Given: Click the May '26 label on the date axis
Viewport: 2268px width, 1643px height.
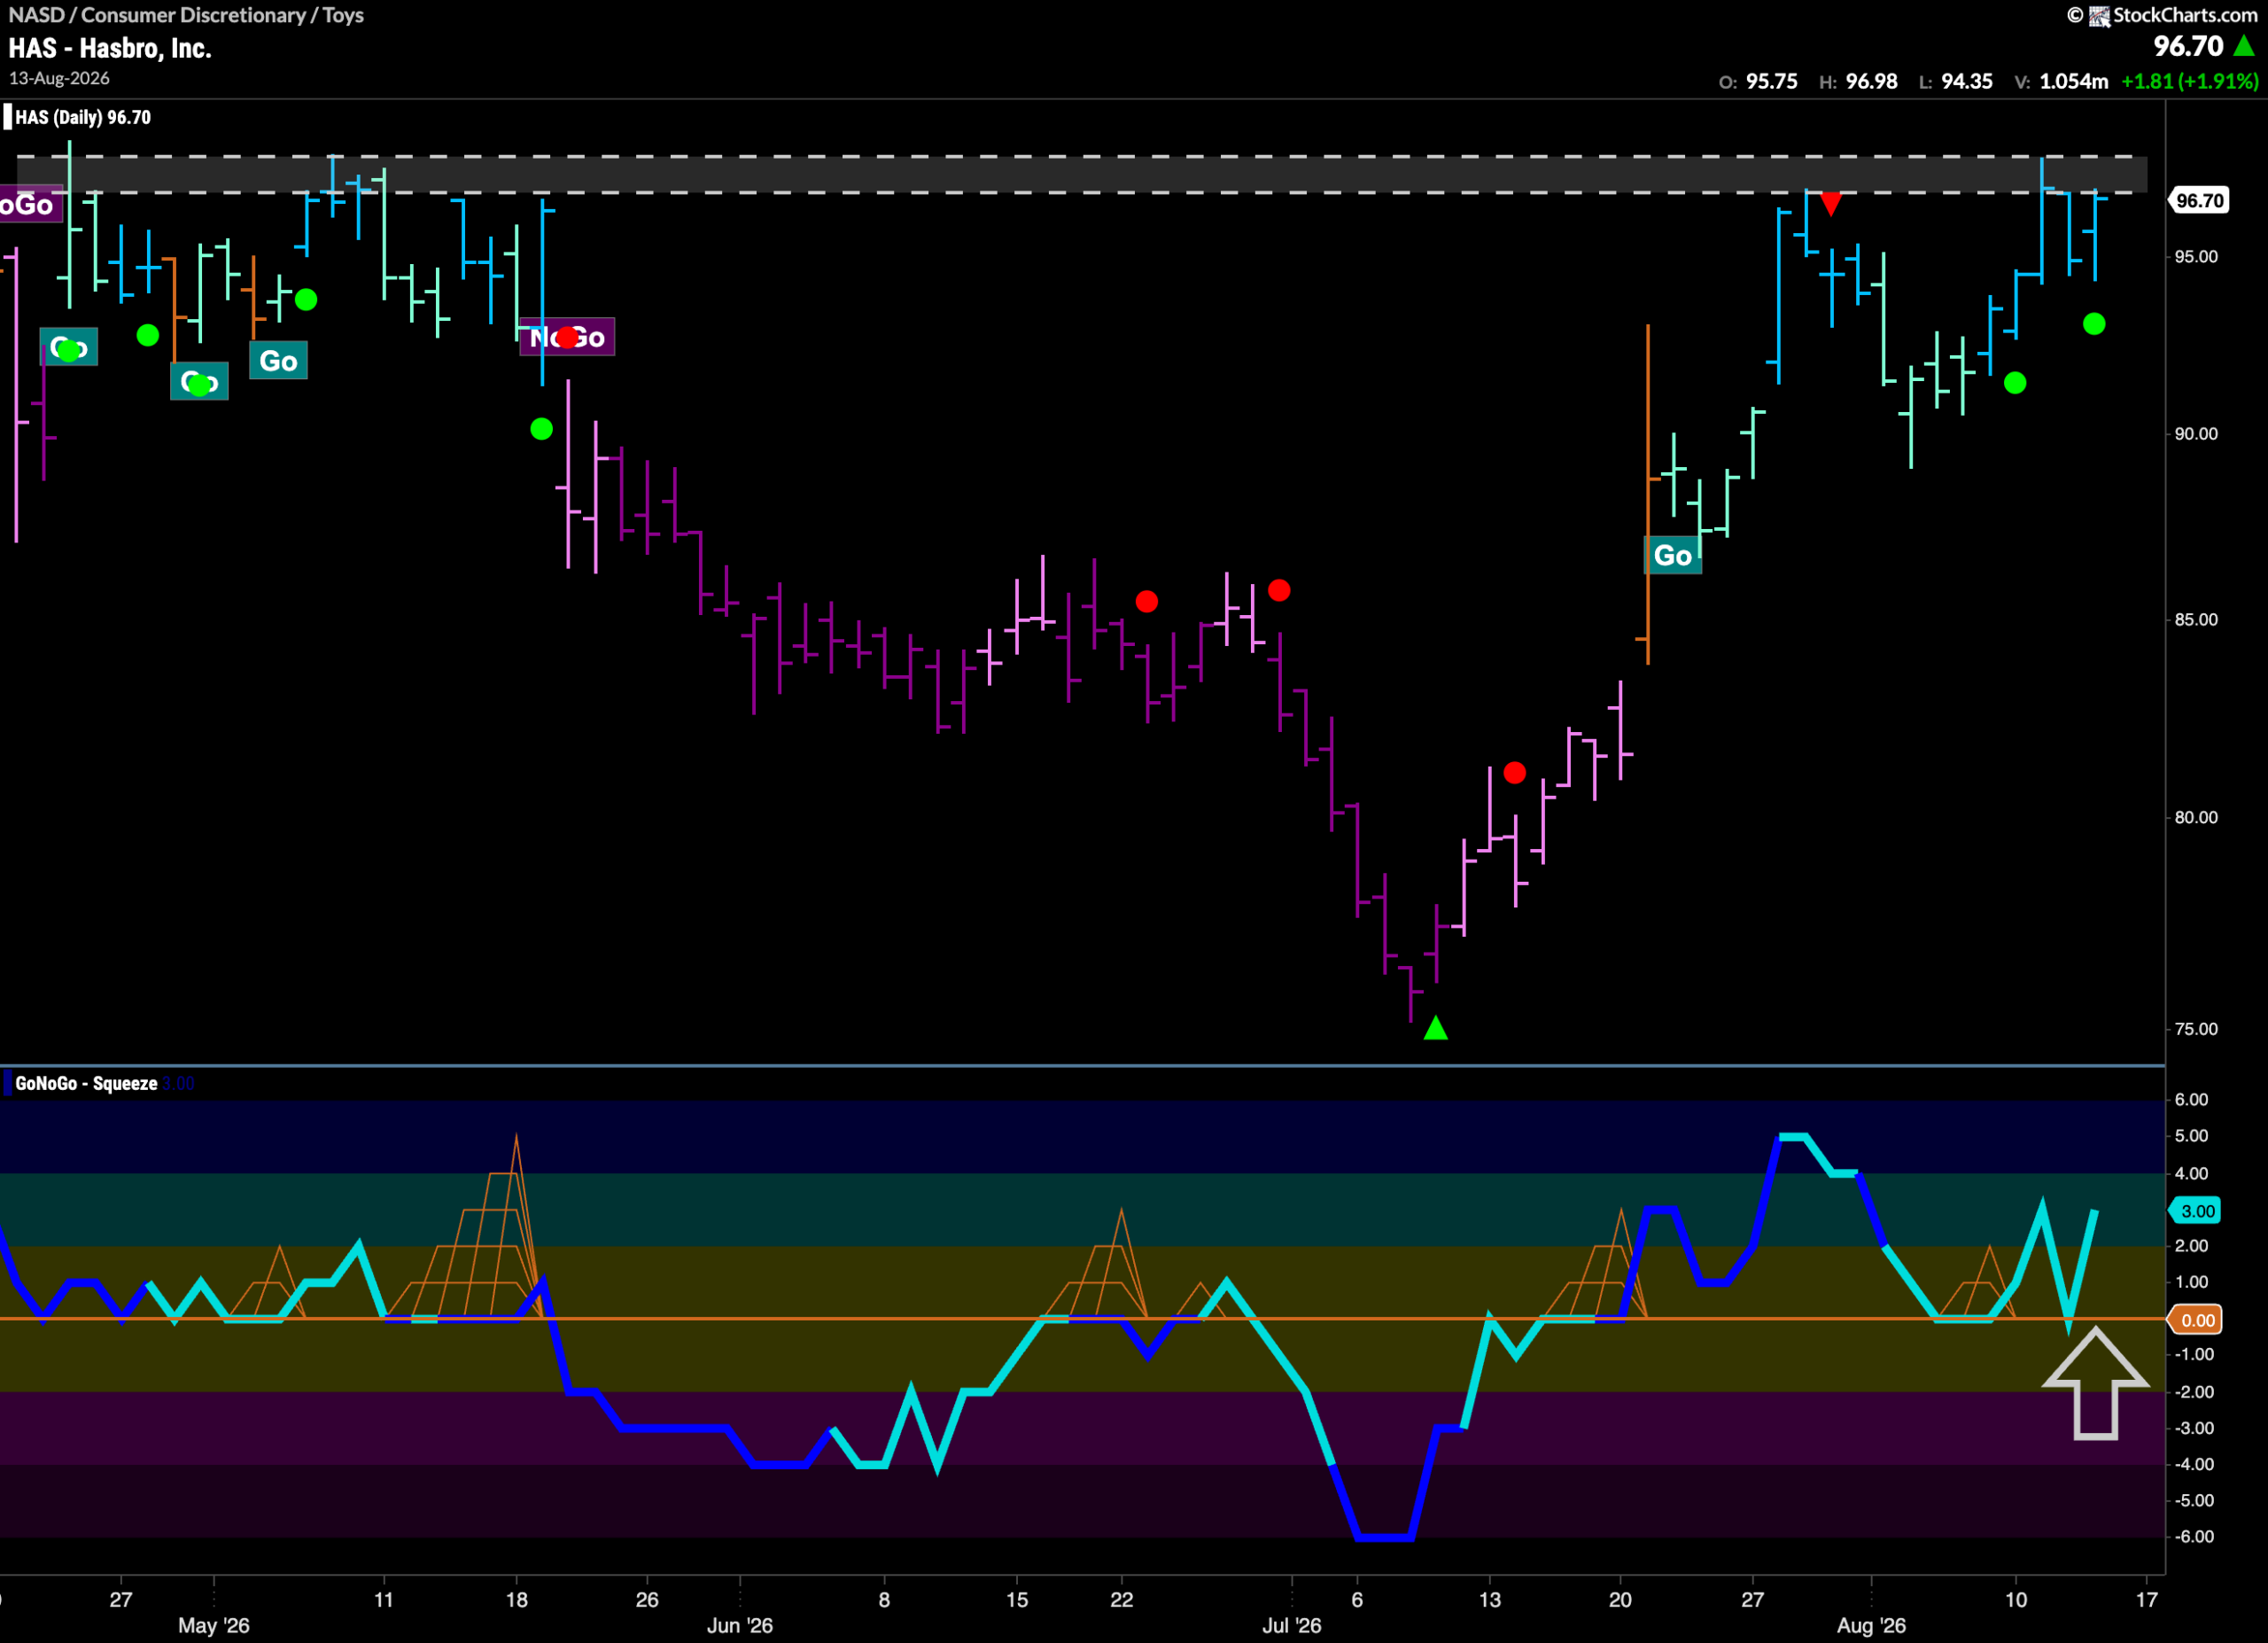Looking at the screenshot, I should coord(214,1626).
